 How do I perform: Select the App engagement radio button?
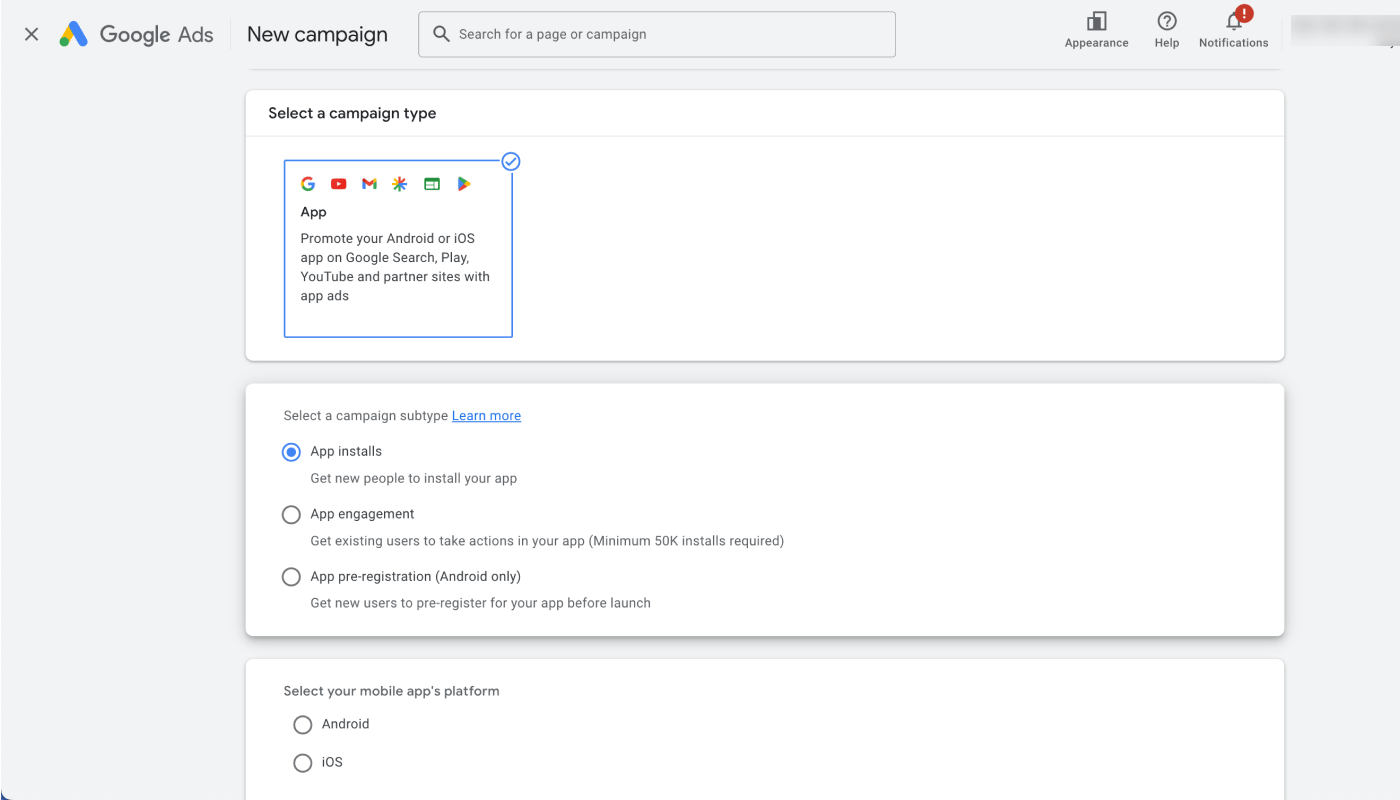tap(291, 514)
